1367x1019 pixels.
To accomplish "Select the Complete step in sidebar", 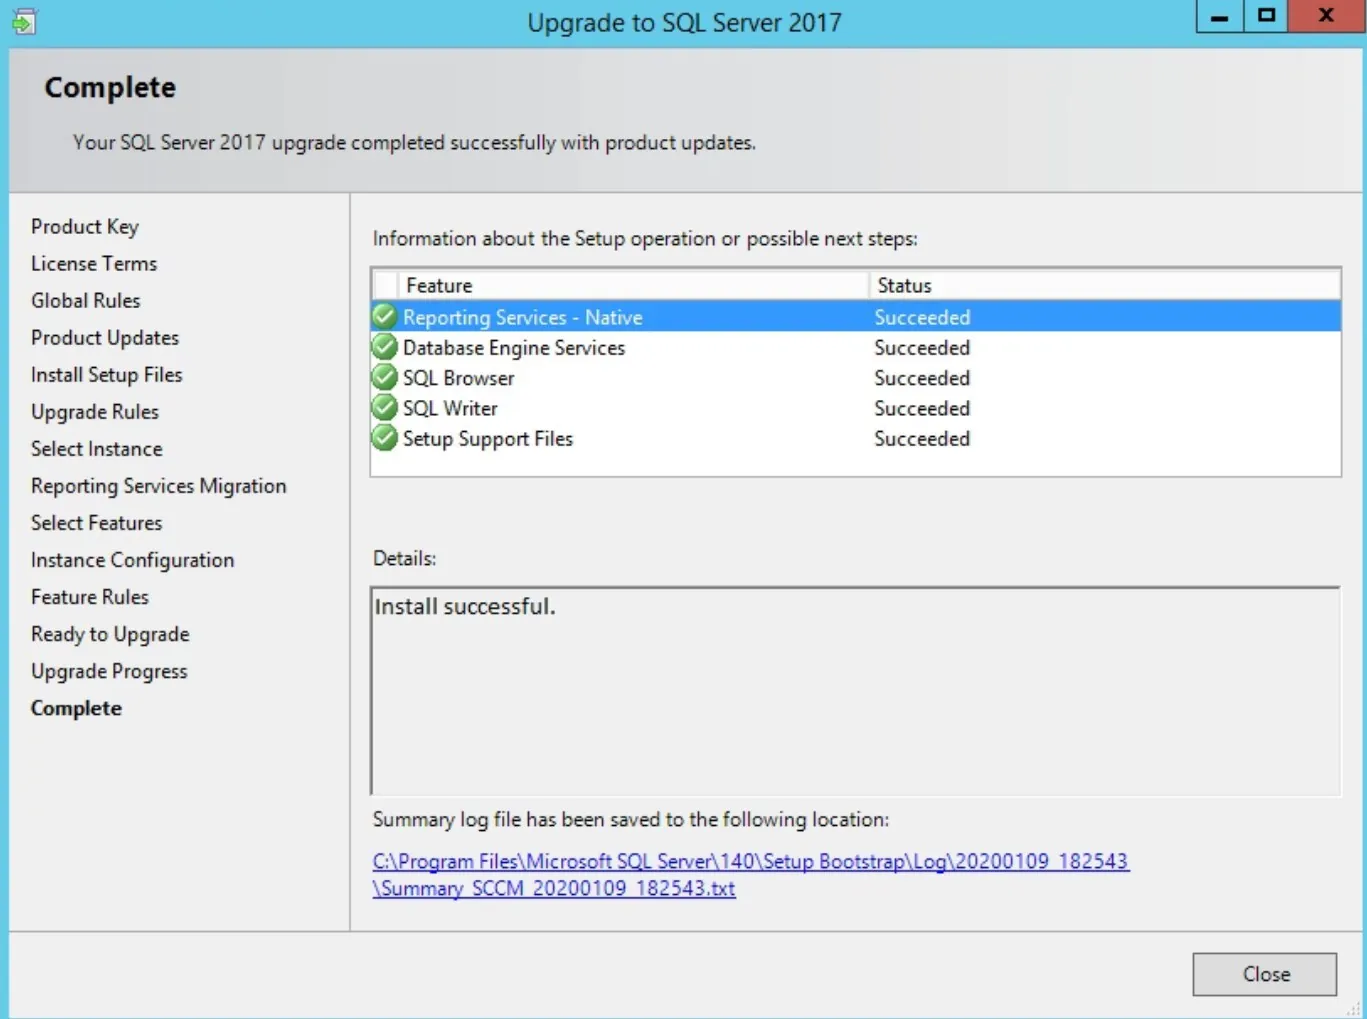I will (x=76, y=708).
